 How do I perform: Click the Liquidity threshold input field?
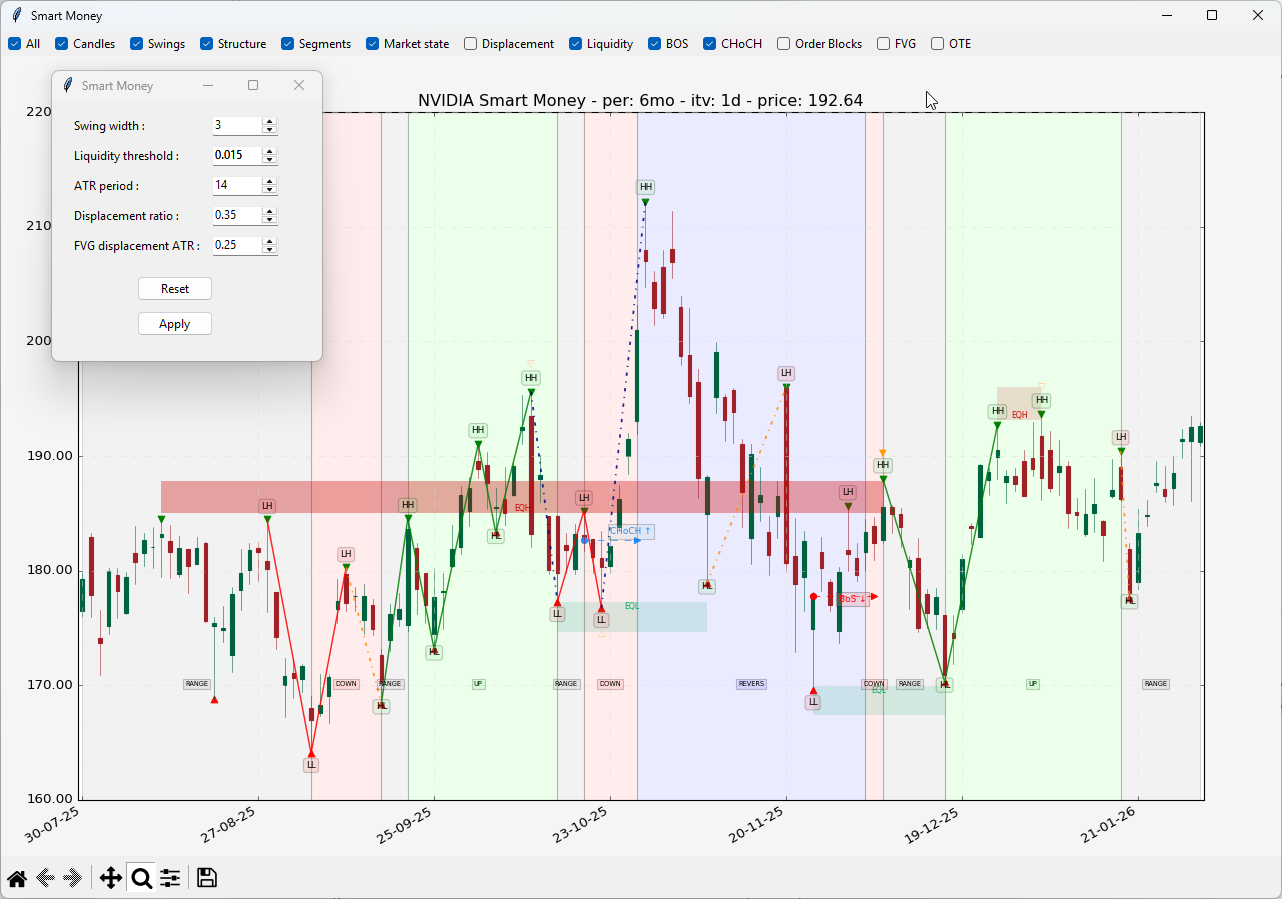pos(237,156)
